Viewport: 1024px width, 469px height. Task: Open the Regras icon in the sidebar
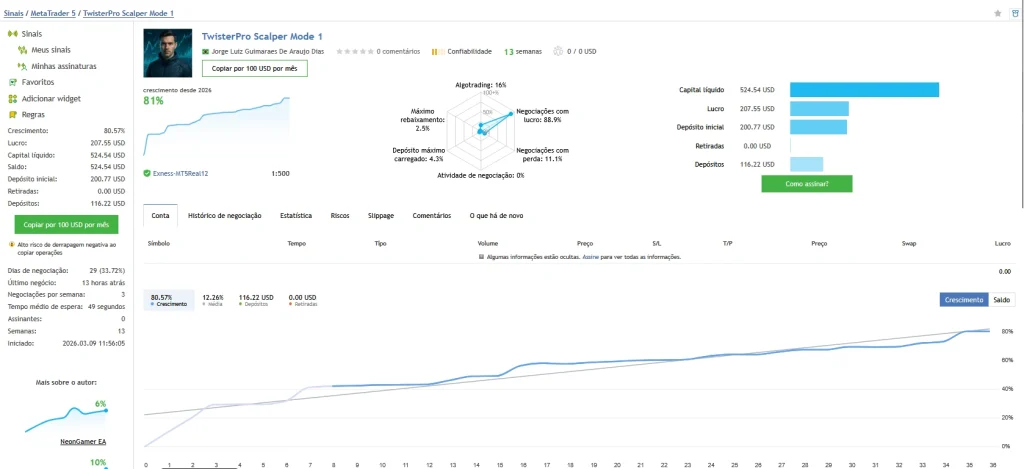tap(12, 115)
